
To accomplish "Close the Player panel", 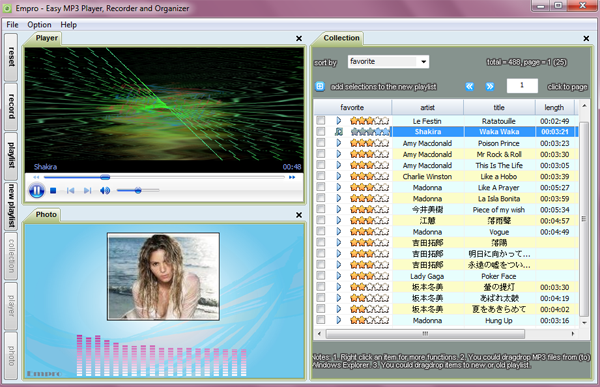I will 299,38.
